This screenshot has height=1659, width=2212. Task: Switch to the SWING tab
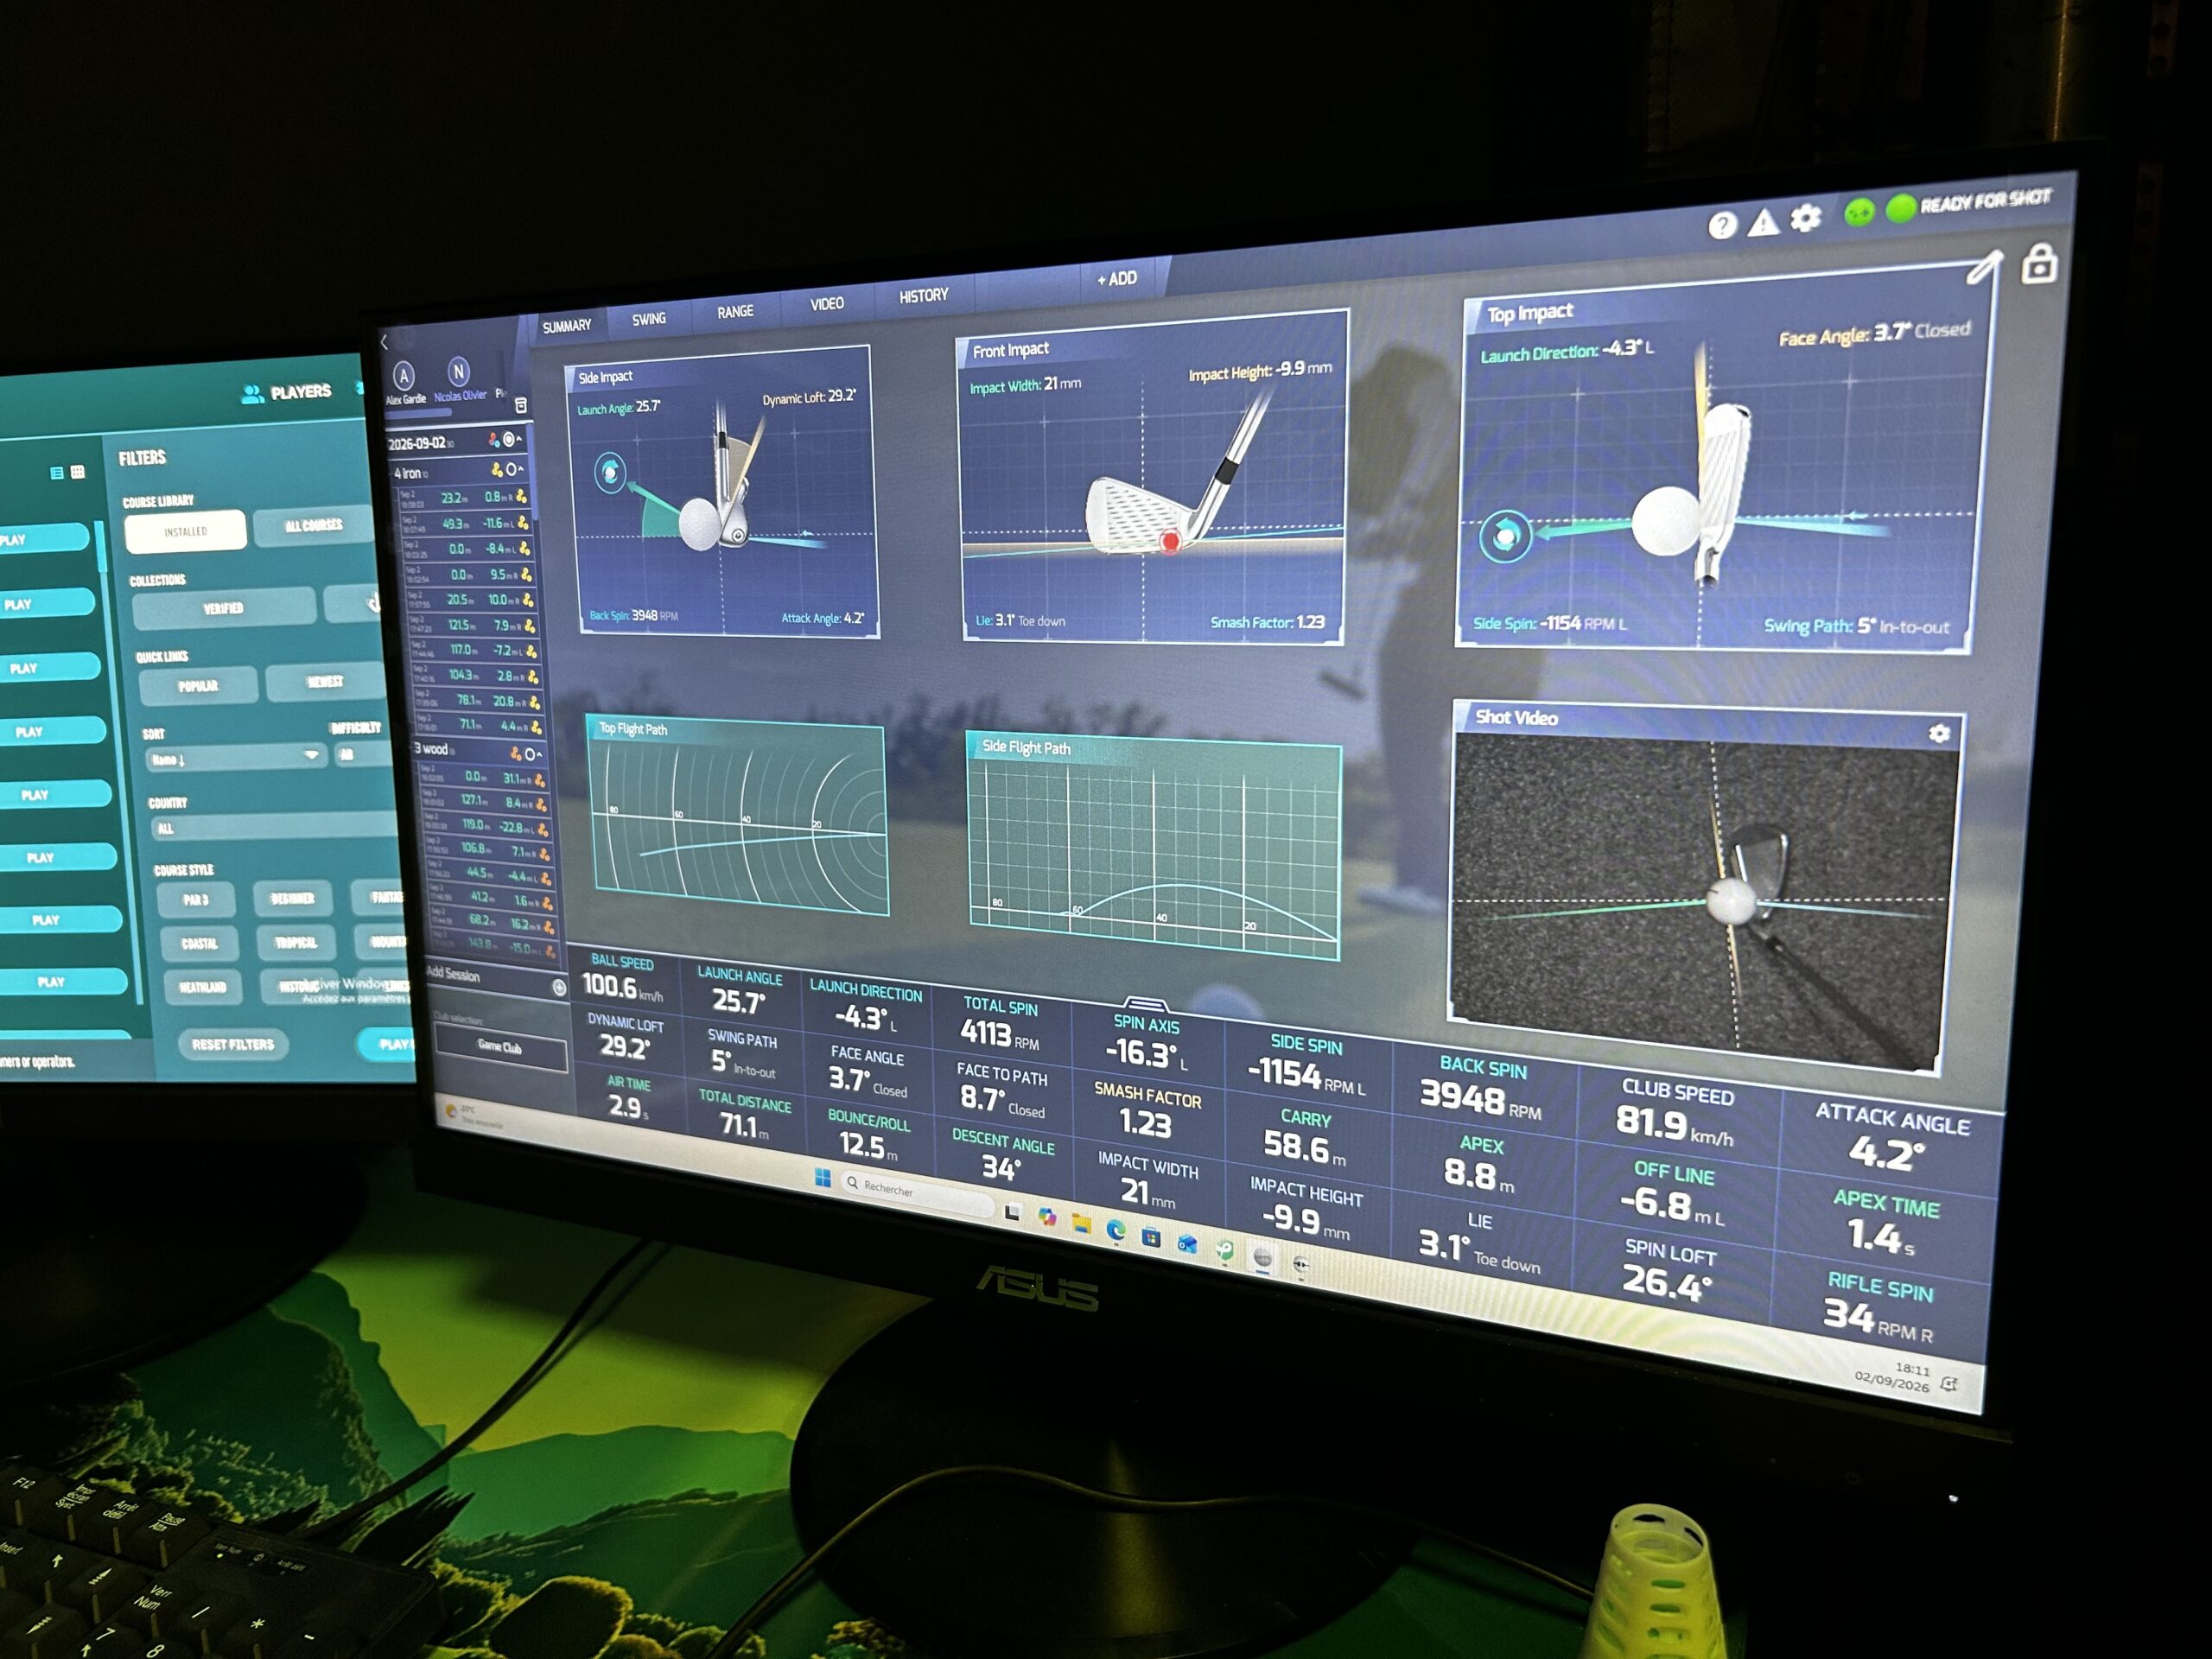pyautogui.click(x=649, y=319)
